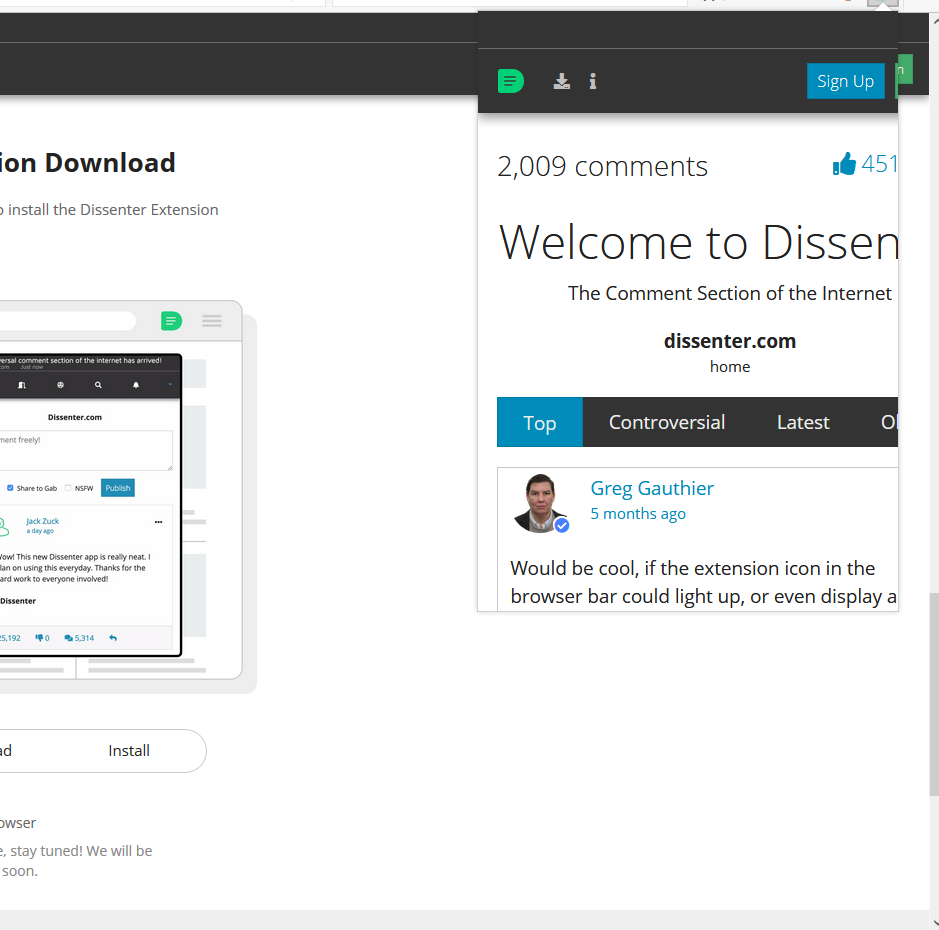Click the reply arrow icon in the preview

tap(113, 638)
